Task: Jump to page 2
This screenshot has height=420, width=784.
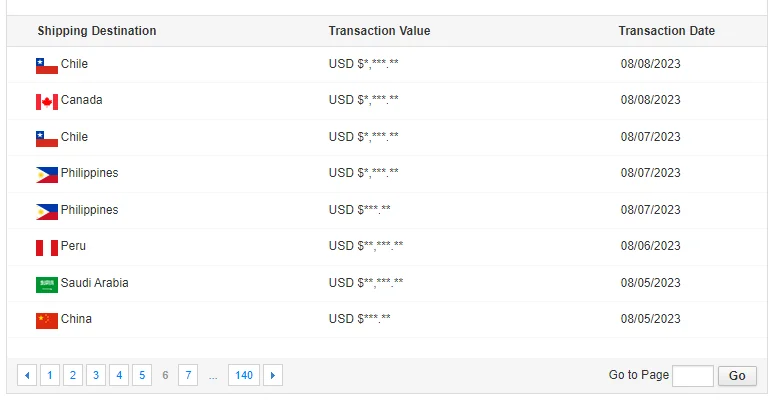Action: [73, 376]
